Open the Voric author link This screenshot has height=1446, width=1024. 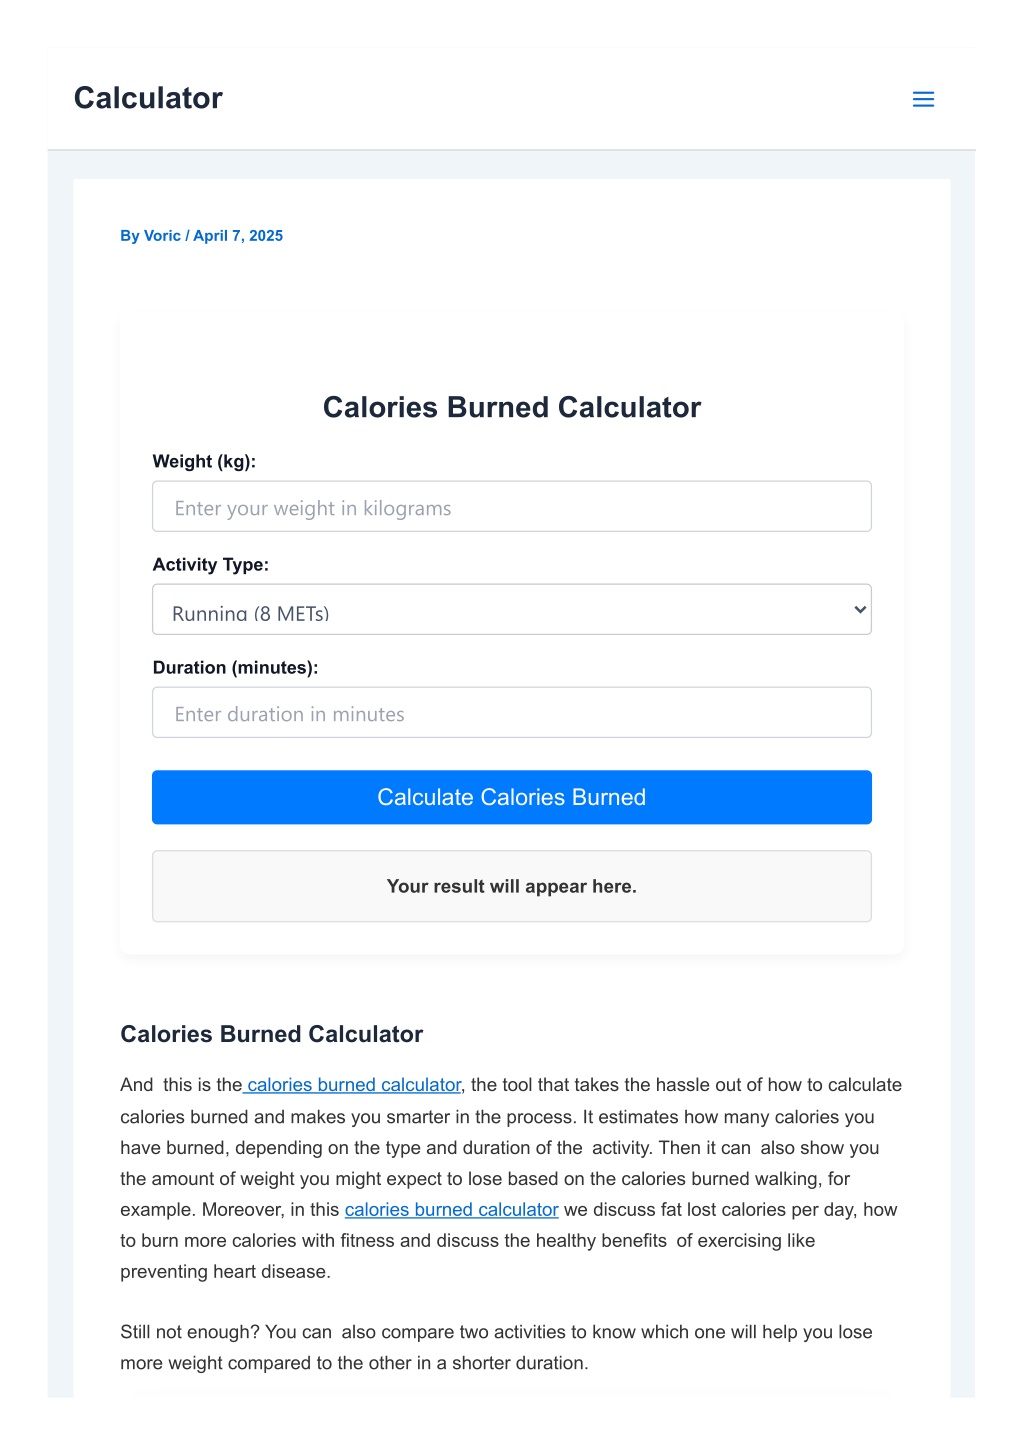[x=162, y=236]
